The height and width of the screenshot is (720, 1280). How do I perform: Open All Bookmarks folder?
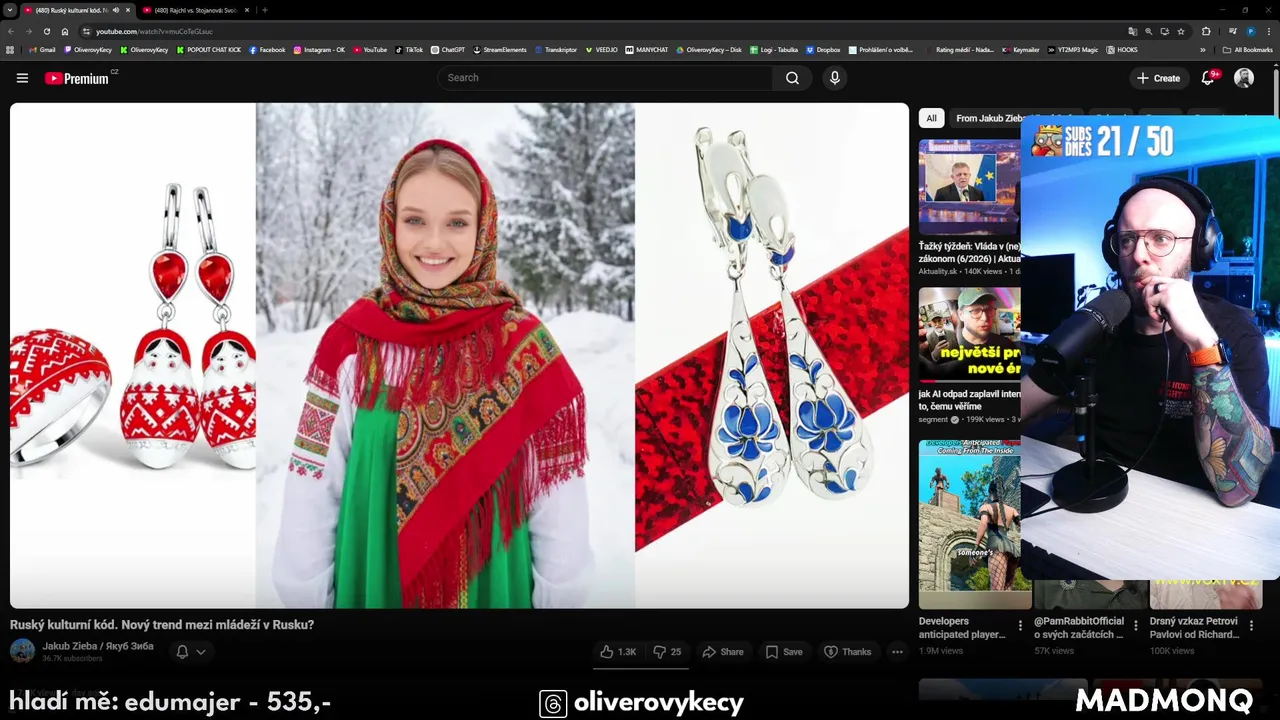(1247, 49)
